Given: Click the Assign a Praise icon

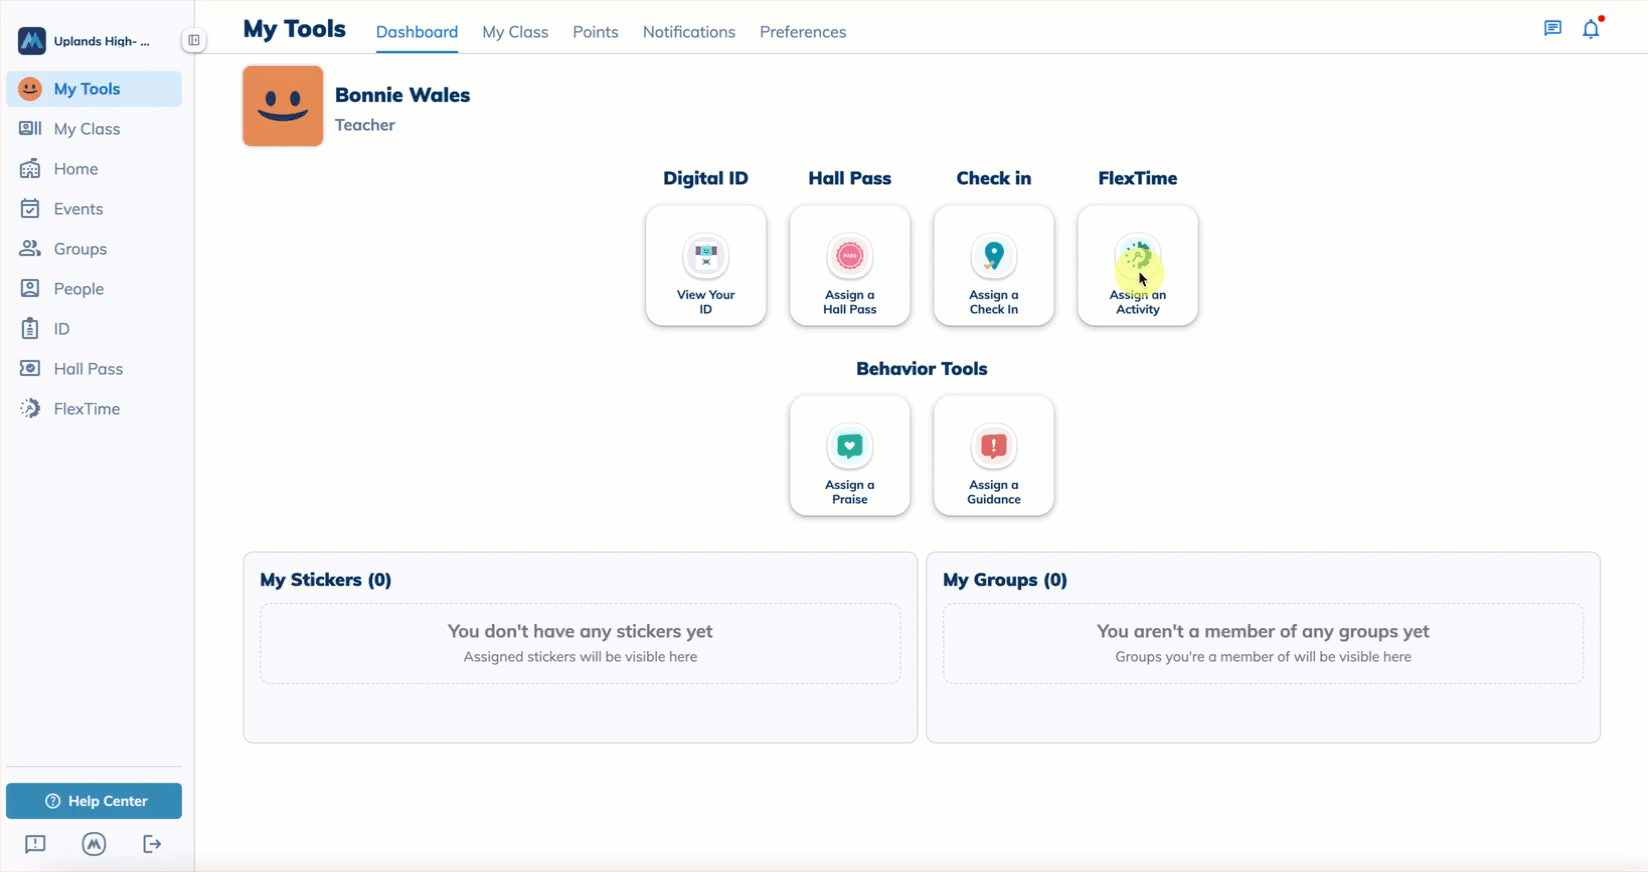Looking at the screenshot, I should 849,447.
